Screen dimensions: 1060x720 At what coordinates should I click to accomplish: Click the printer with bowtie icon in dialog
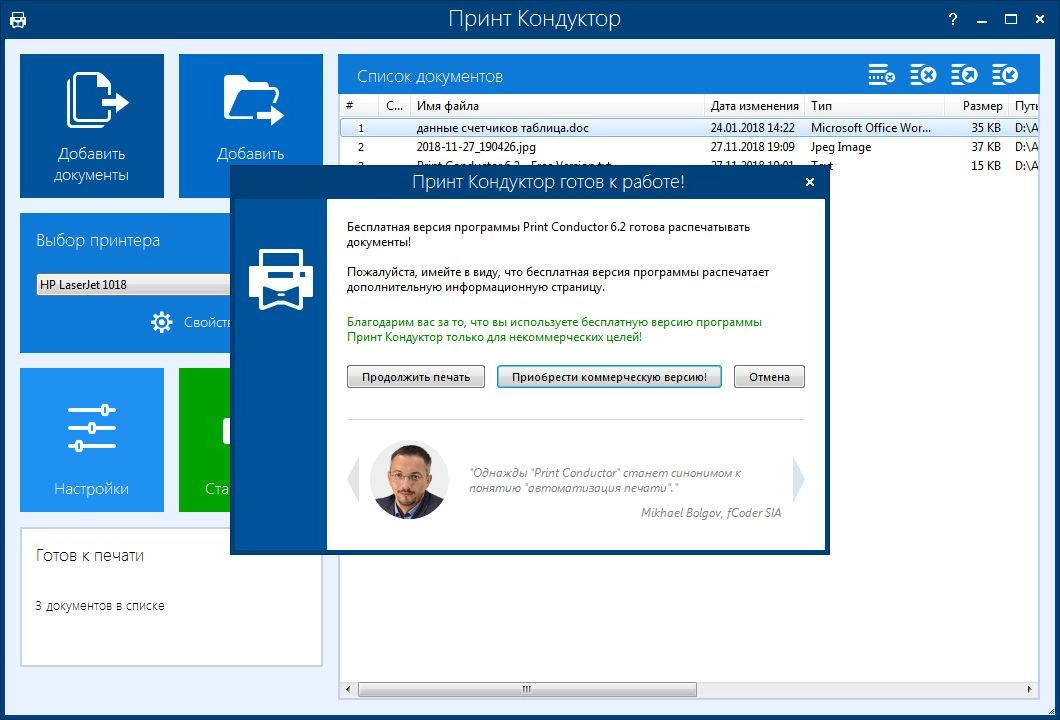click(281, 279)
